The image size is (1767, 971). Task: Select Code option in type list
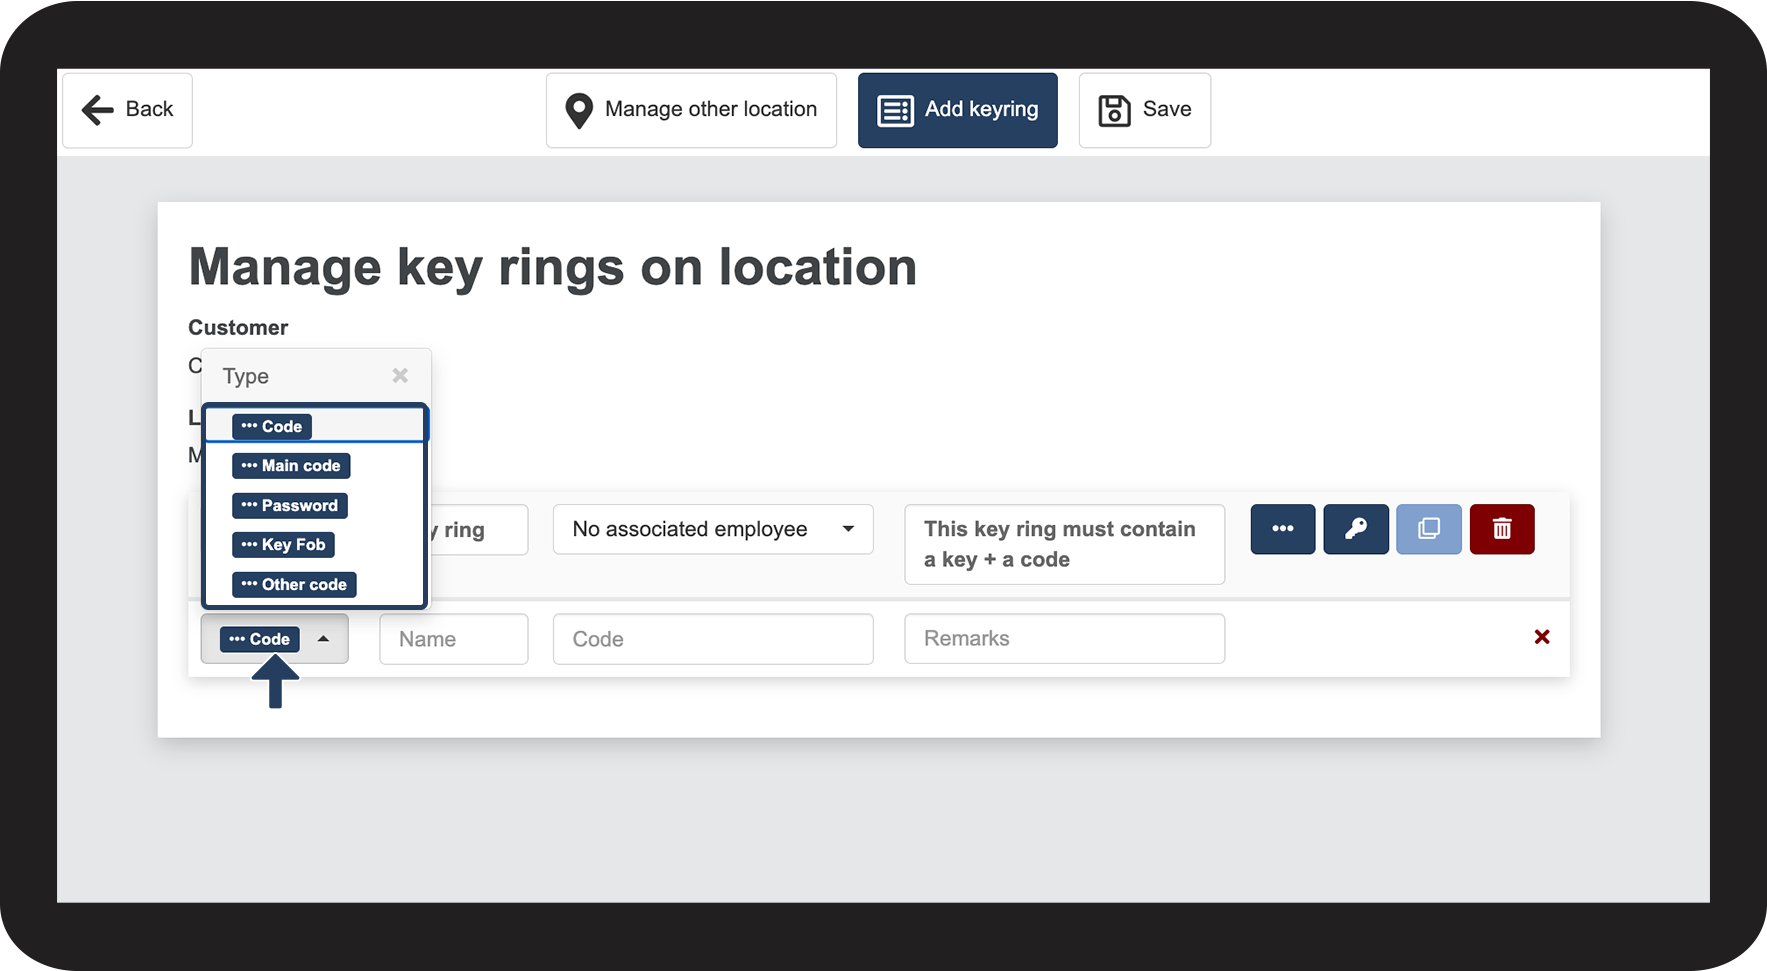pos(272,427)
